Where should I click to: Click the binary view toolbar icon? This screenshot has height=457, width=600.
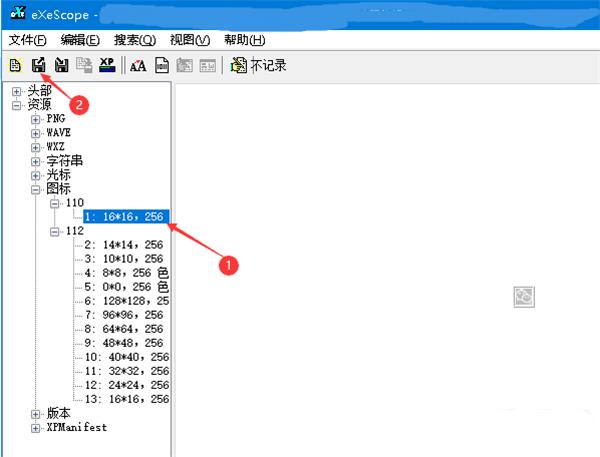coord(161,66)
